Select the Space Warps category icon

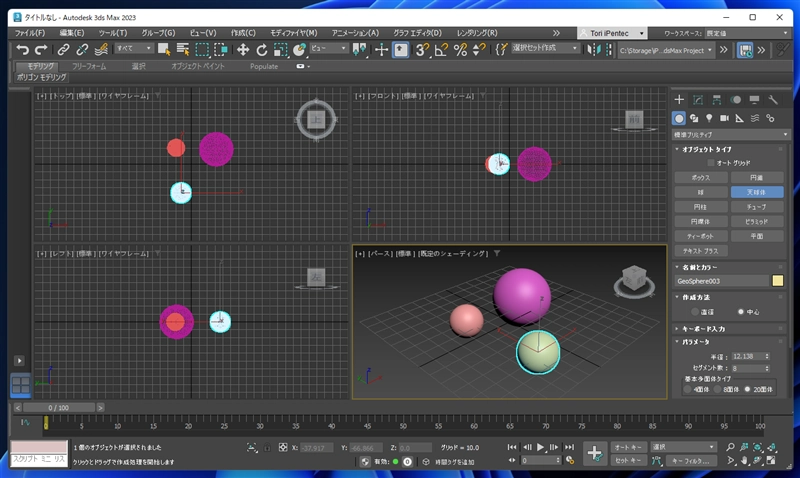click(x=755, y=118)
